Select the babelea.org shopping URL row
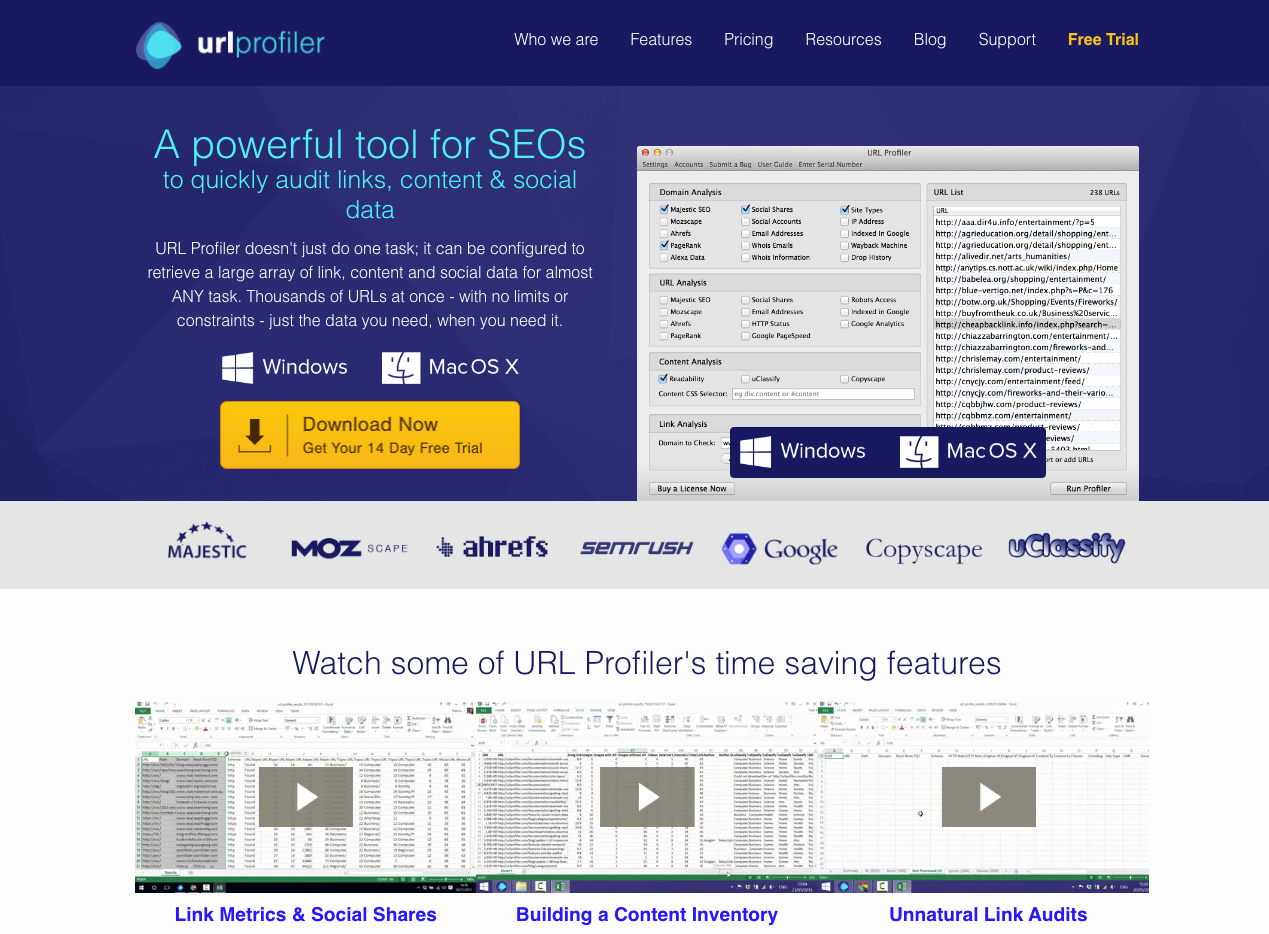The width and height of the screenshot is (1269, 934). (x=1026, y=279)
